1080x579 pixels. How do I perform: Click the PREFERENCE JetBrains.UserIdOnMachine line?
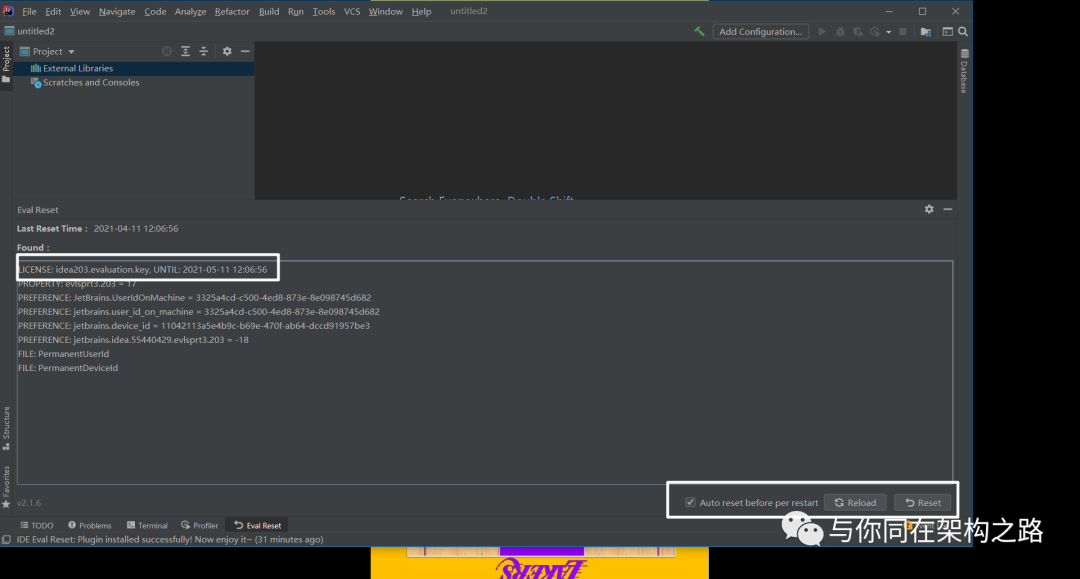tap(194, 298)
